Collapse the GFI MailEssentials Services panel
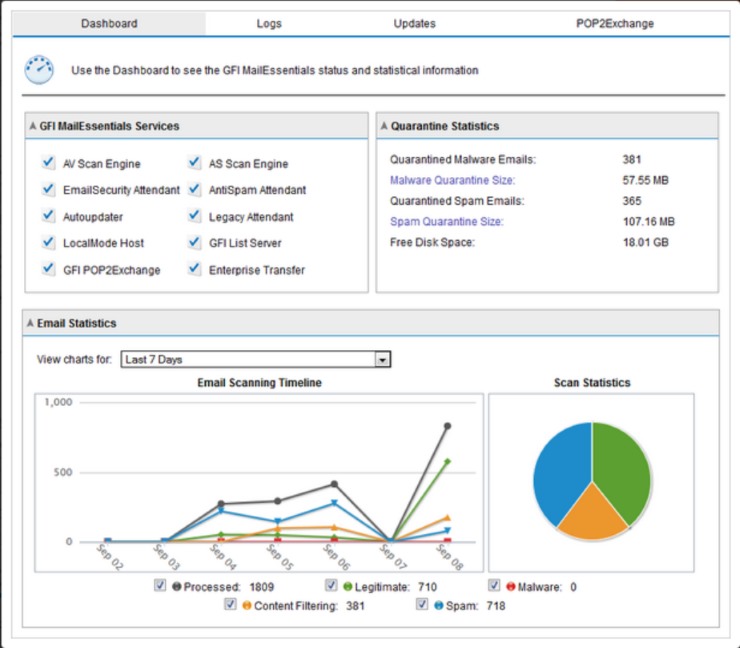The width and height of the screenshot is (740, 648). pos(33,126)
